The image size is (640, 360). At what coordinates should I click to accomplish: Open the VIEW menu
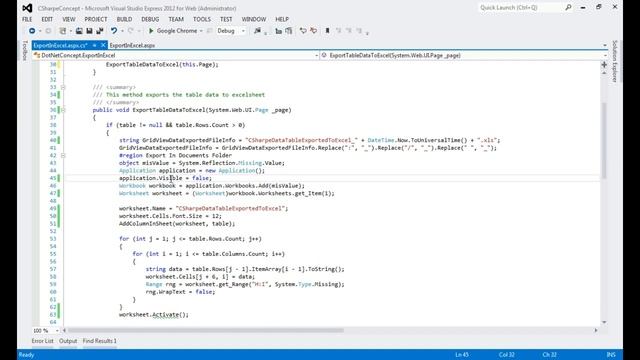pos(69,19)
